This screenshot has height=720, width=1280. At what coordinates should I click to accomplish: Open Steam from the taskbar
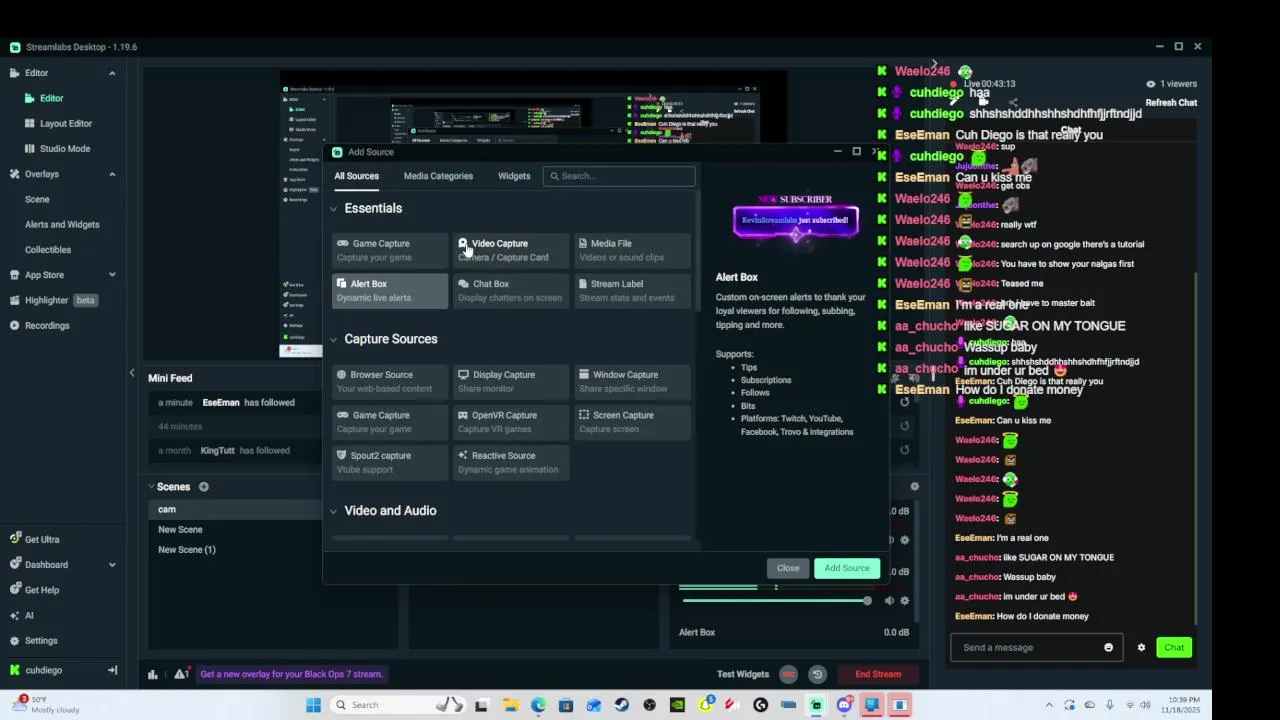pyautogui.click(x=622, y=705)
